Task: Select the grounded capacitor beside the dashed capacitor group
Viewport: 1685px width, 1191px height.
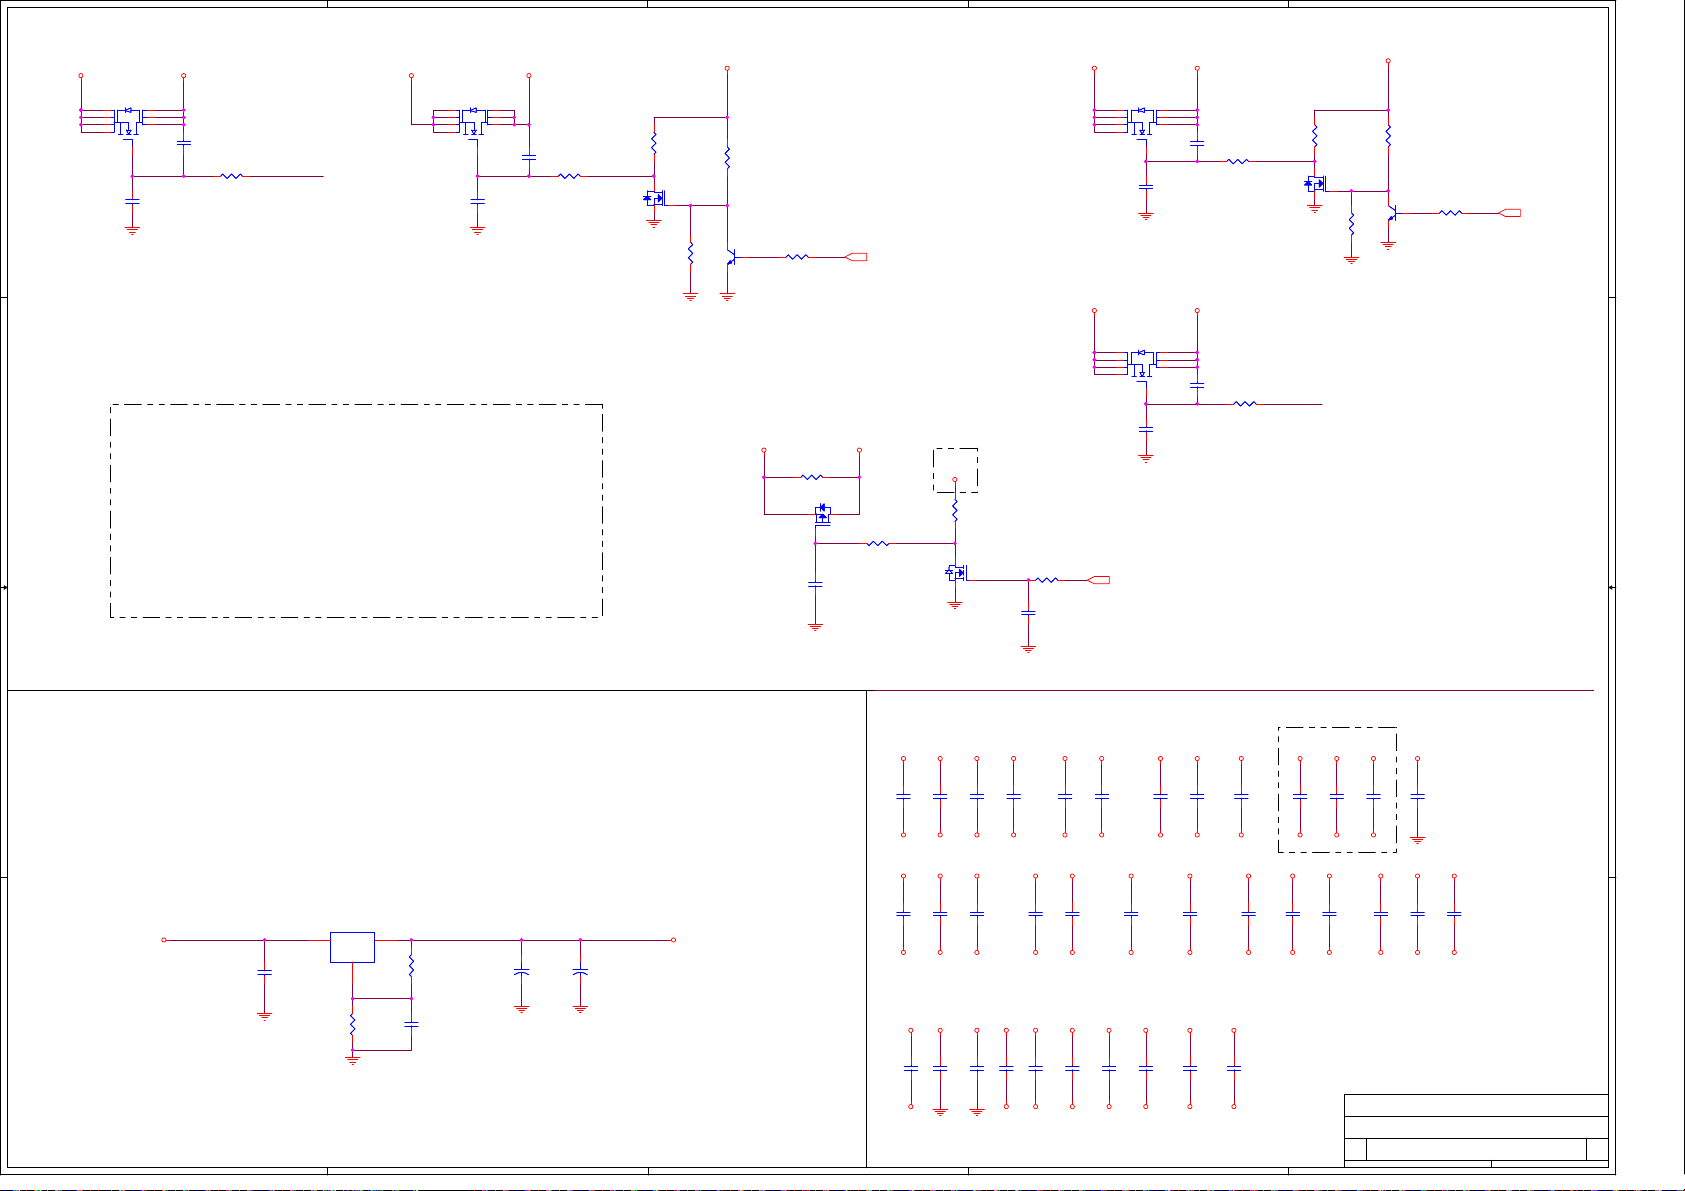Action: click(x=1417, y=797)
